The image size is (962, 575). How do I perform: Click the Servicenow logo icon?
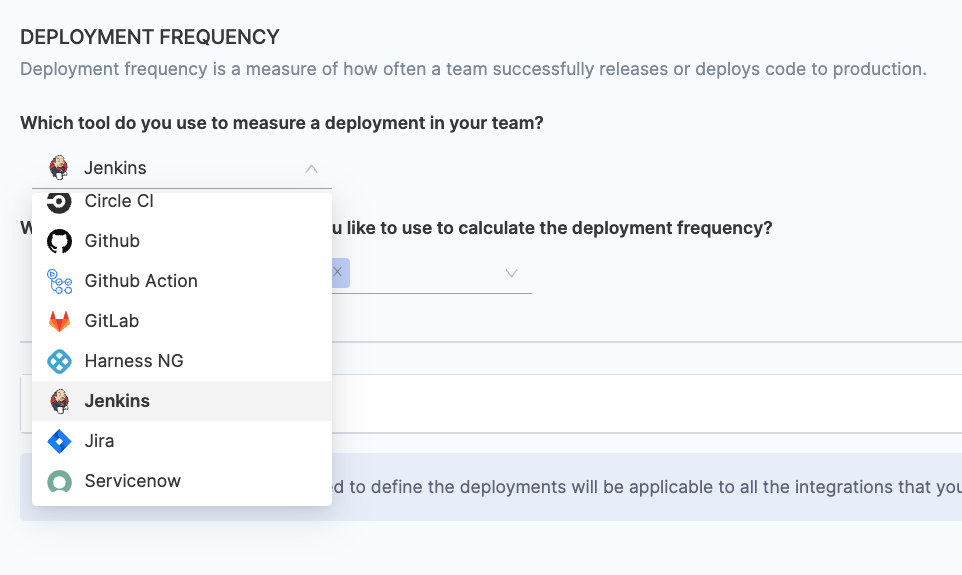point(60,481)
